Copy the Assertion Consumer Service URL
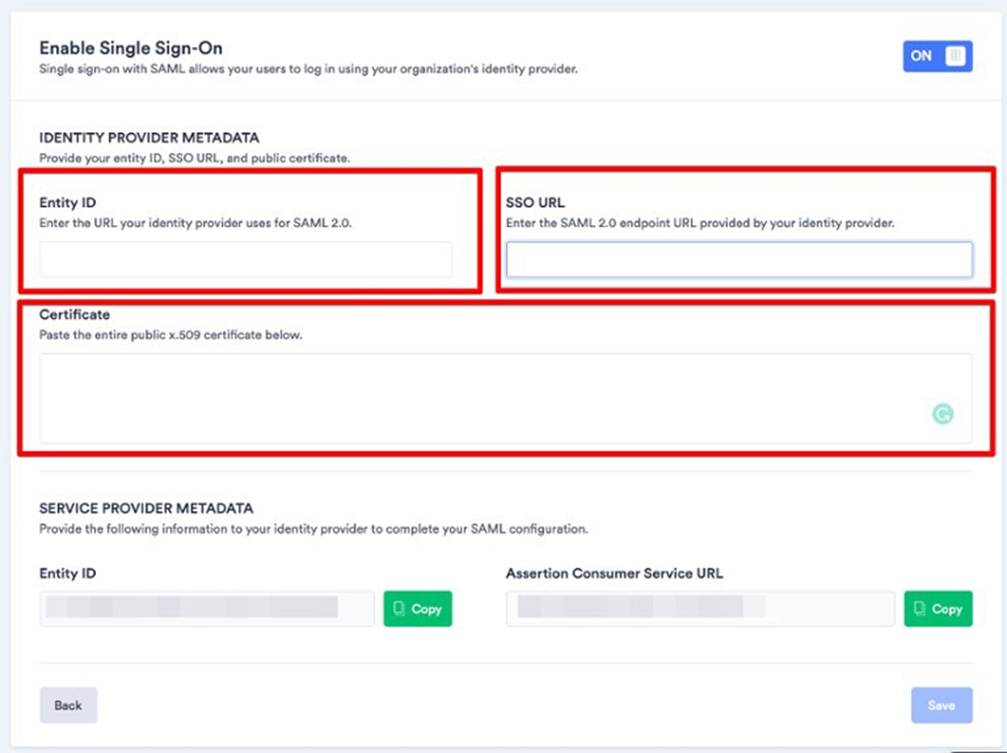This screenshot has width=1007, height=753. coord(938,609)
